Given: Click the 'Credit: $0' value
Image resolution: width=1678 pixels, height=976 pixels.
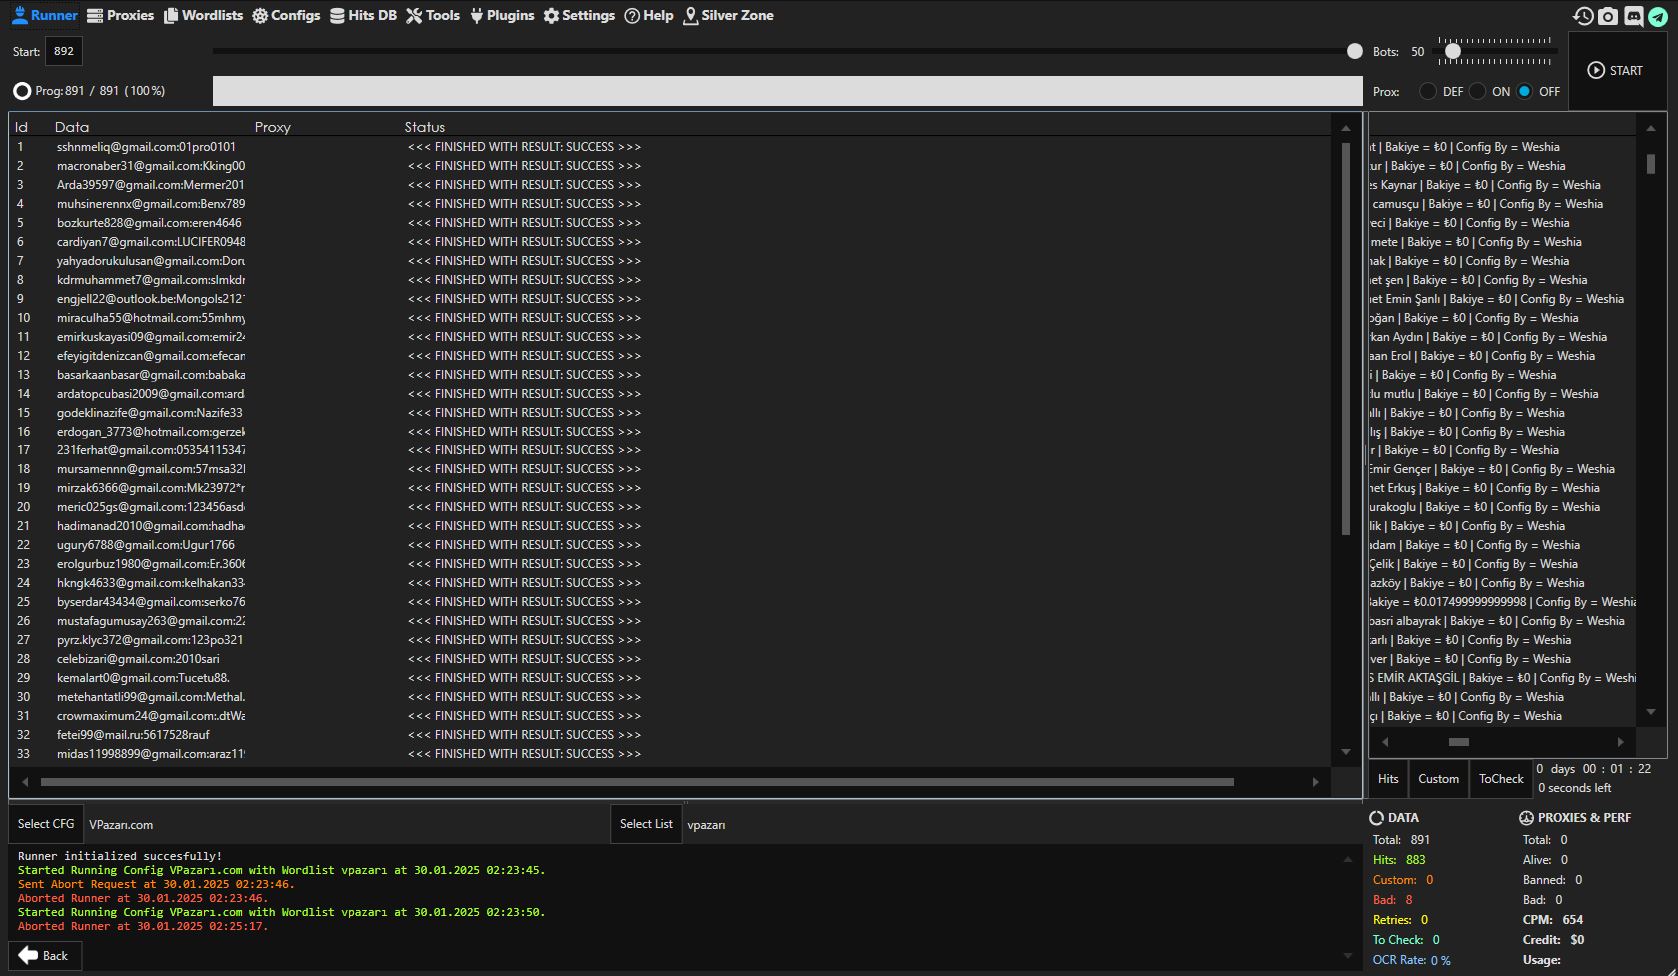Looking at the screenshot, I should [x=1553, y=940].
